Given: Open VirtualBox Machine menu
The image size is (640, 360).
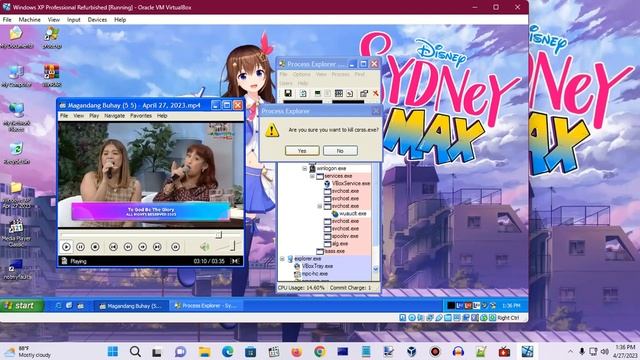Looking at the screenshot, I should pyautogui.click(x=29, y=20).
